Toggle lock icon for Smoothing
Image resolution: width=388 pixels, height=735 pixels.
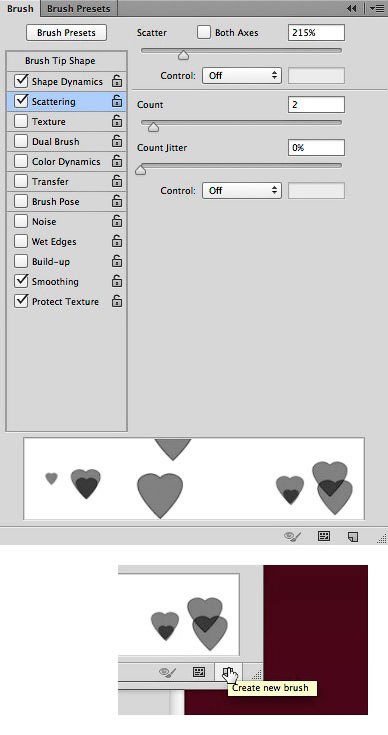tap(117, 281)
